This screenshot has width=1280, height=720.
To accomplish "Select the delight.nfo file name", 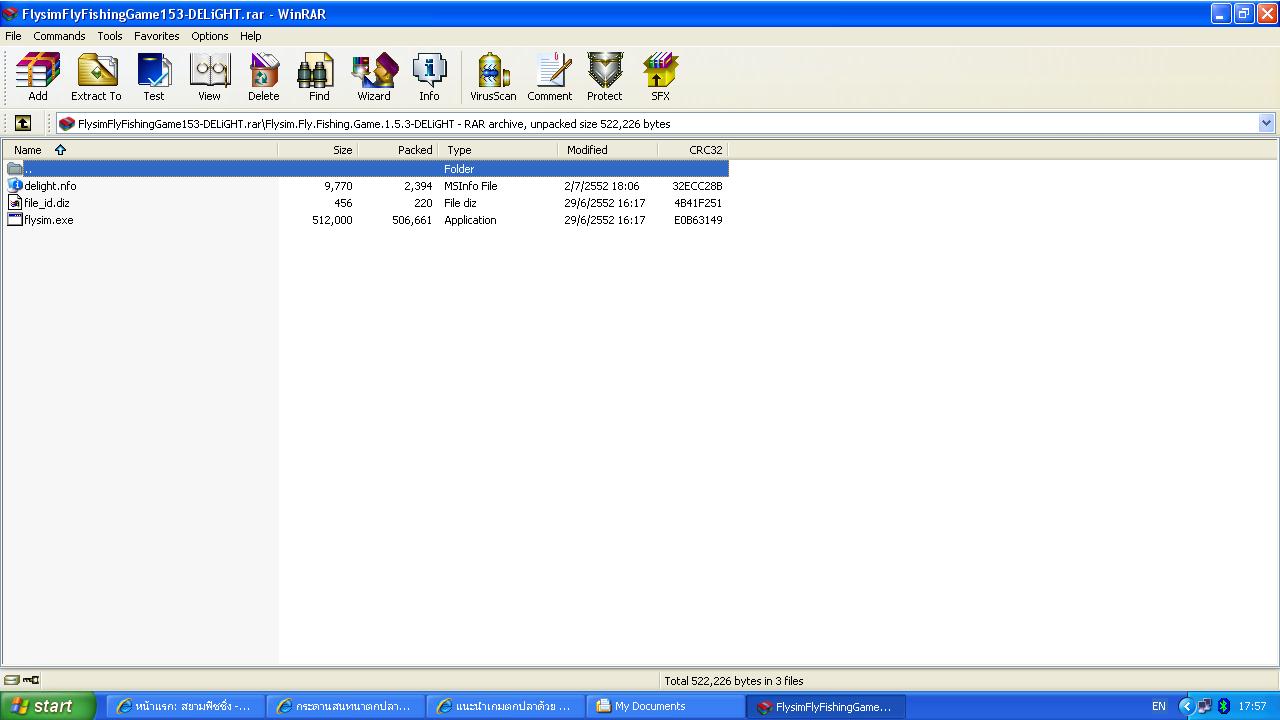I will tap(50, 186).
